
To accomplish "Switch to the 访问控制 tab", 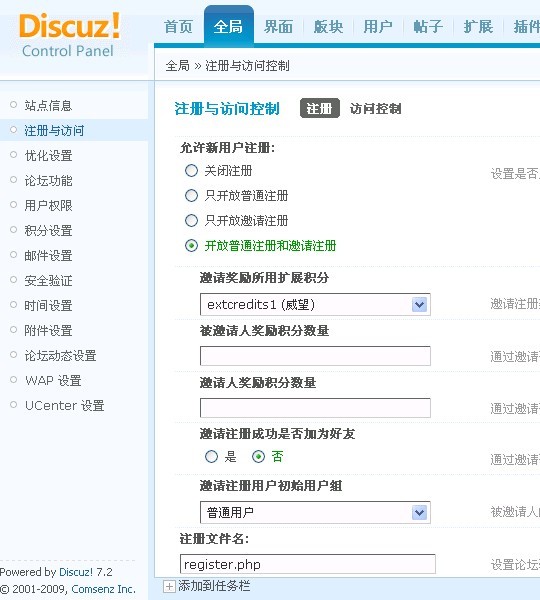I will pyautogui.click(x=375, y=109).
